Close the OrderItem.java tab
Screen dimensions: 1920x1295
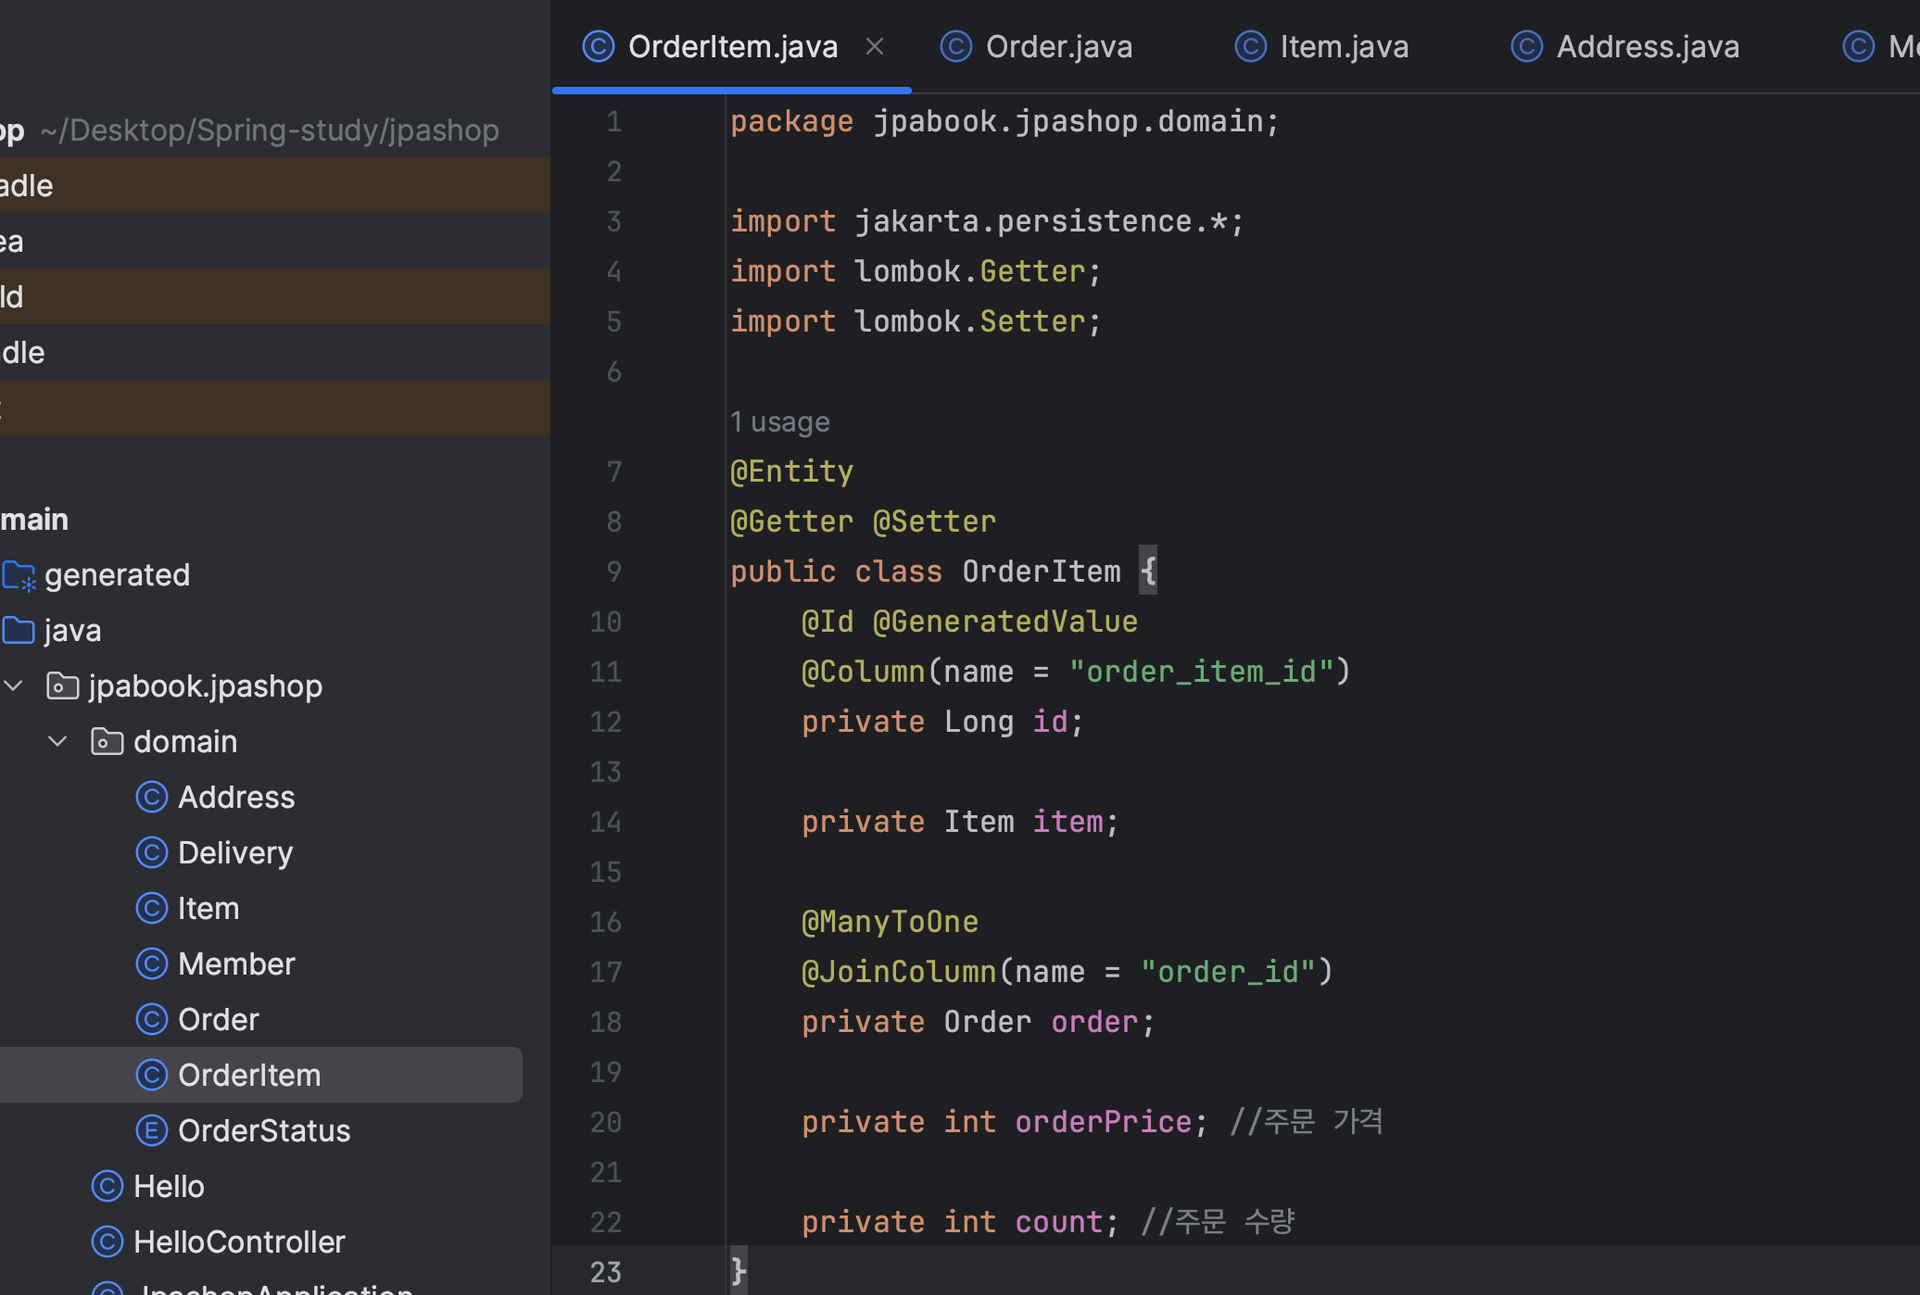[875, 46]
